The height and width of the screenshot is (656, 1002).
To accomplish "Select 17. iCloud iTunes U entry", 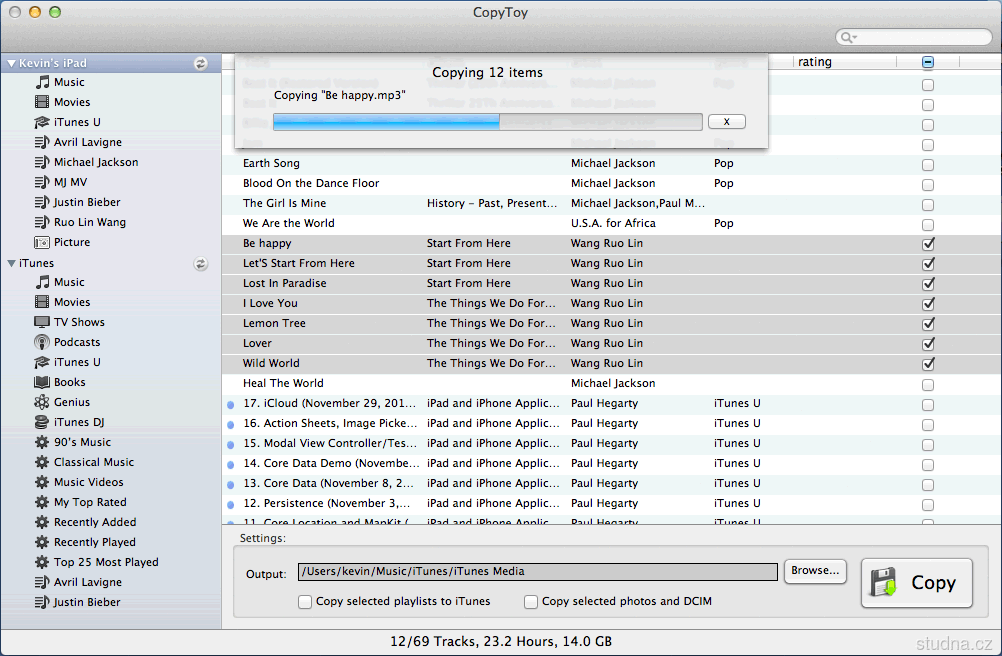I will tap(611, 403).
